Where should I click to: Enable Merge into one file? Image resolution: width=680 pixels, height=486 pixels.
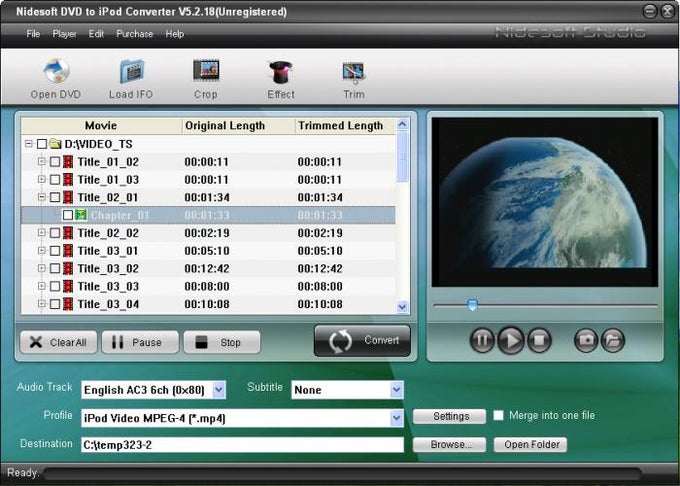coord(498,415)
